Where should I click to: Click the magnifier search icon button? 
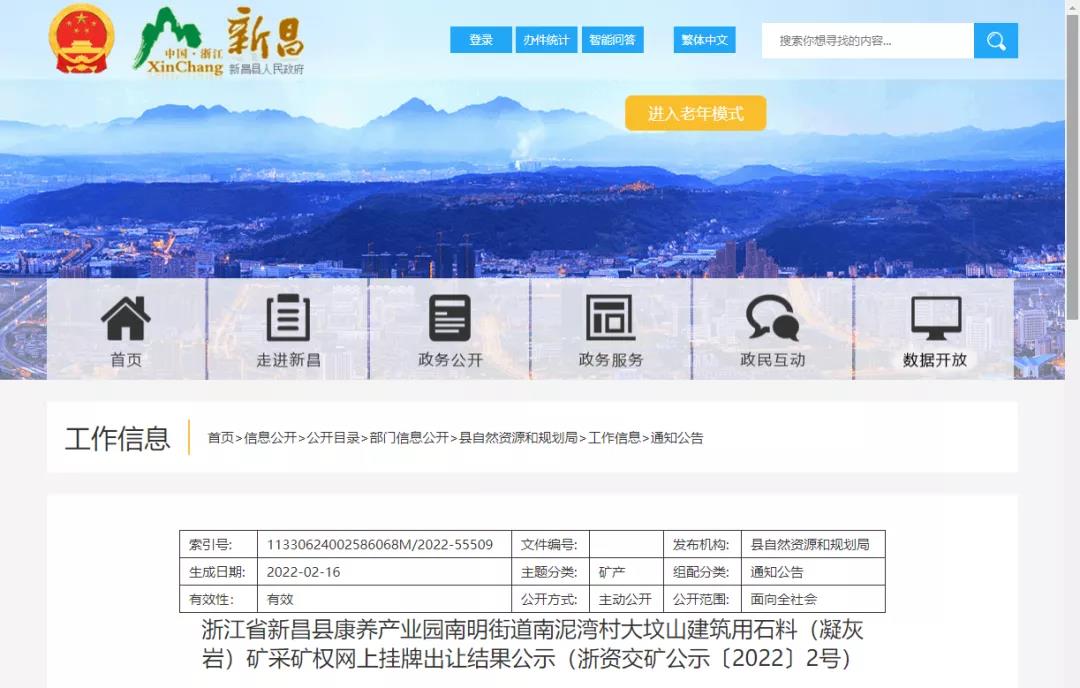tap(995, 41)
